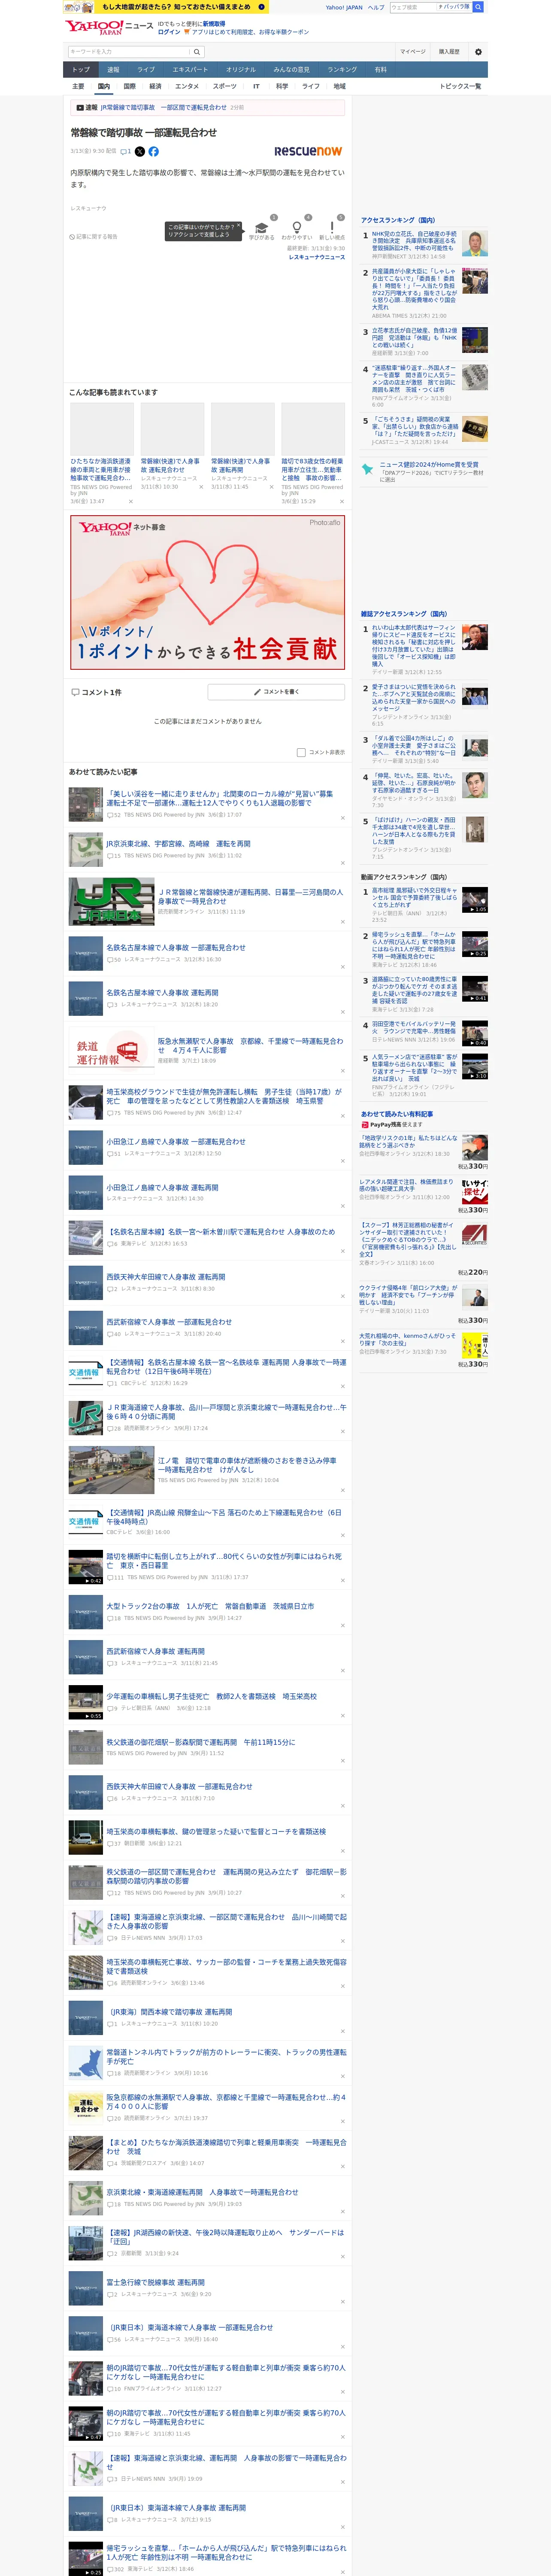Dismiss the ひたちなか海浜鉄道 recommended card
551x2576 pixels.
(x=130, y=501)
